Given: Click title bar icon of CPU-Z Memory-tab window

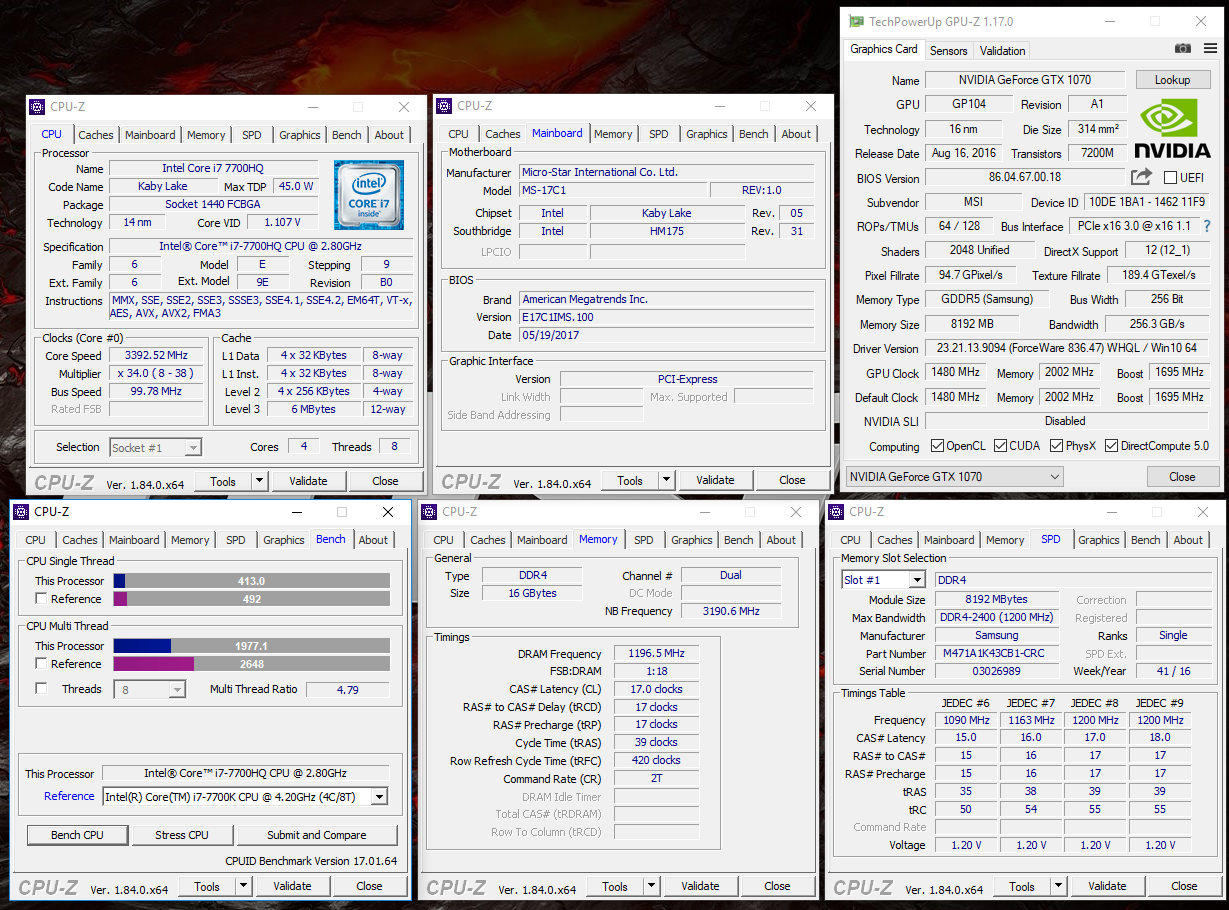Looking at the screenshot, I should (429, 512).
